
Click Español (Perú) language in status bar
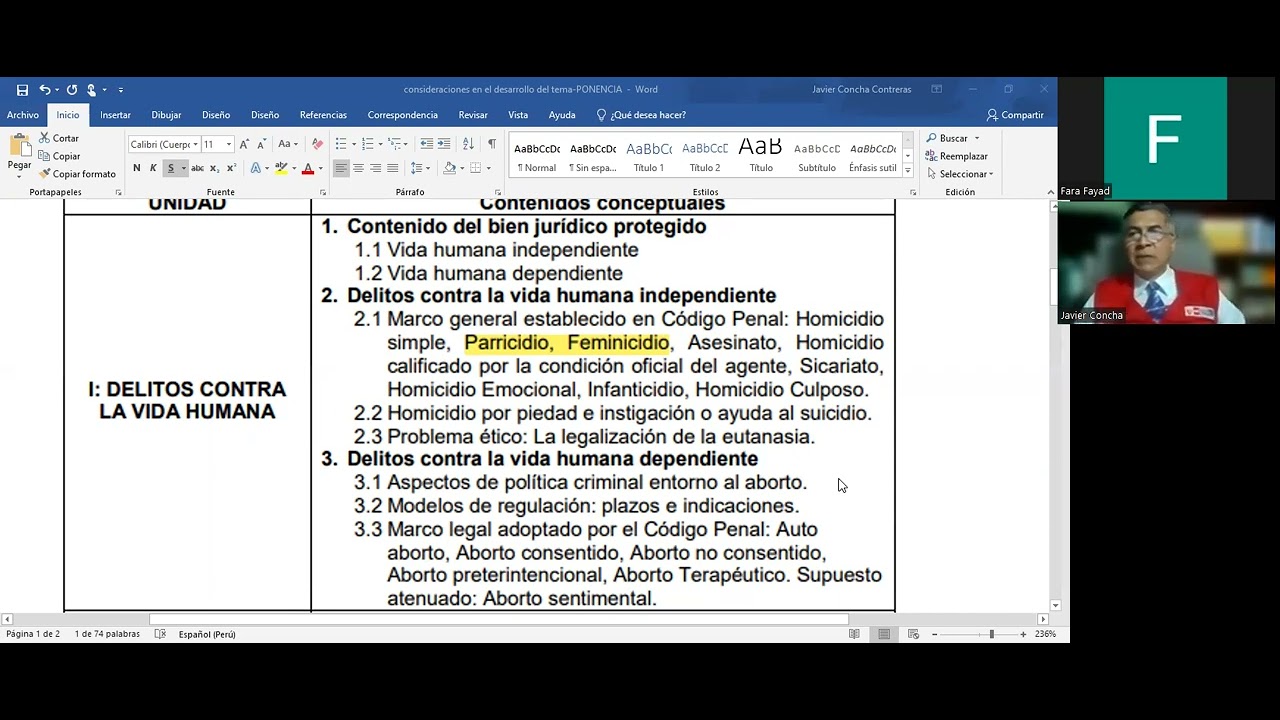pyautogui.click(x=207, y=634)
